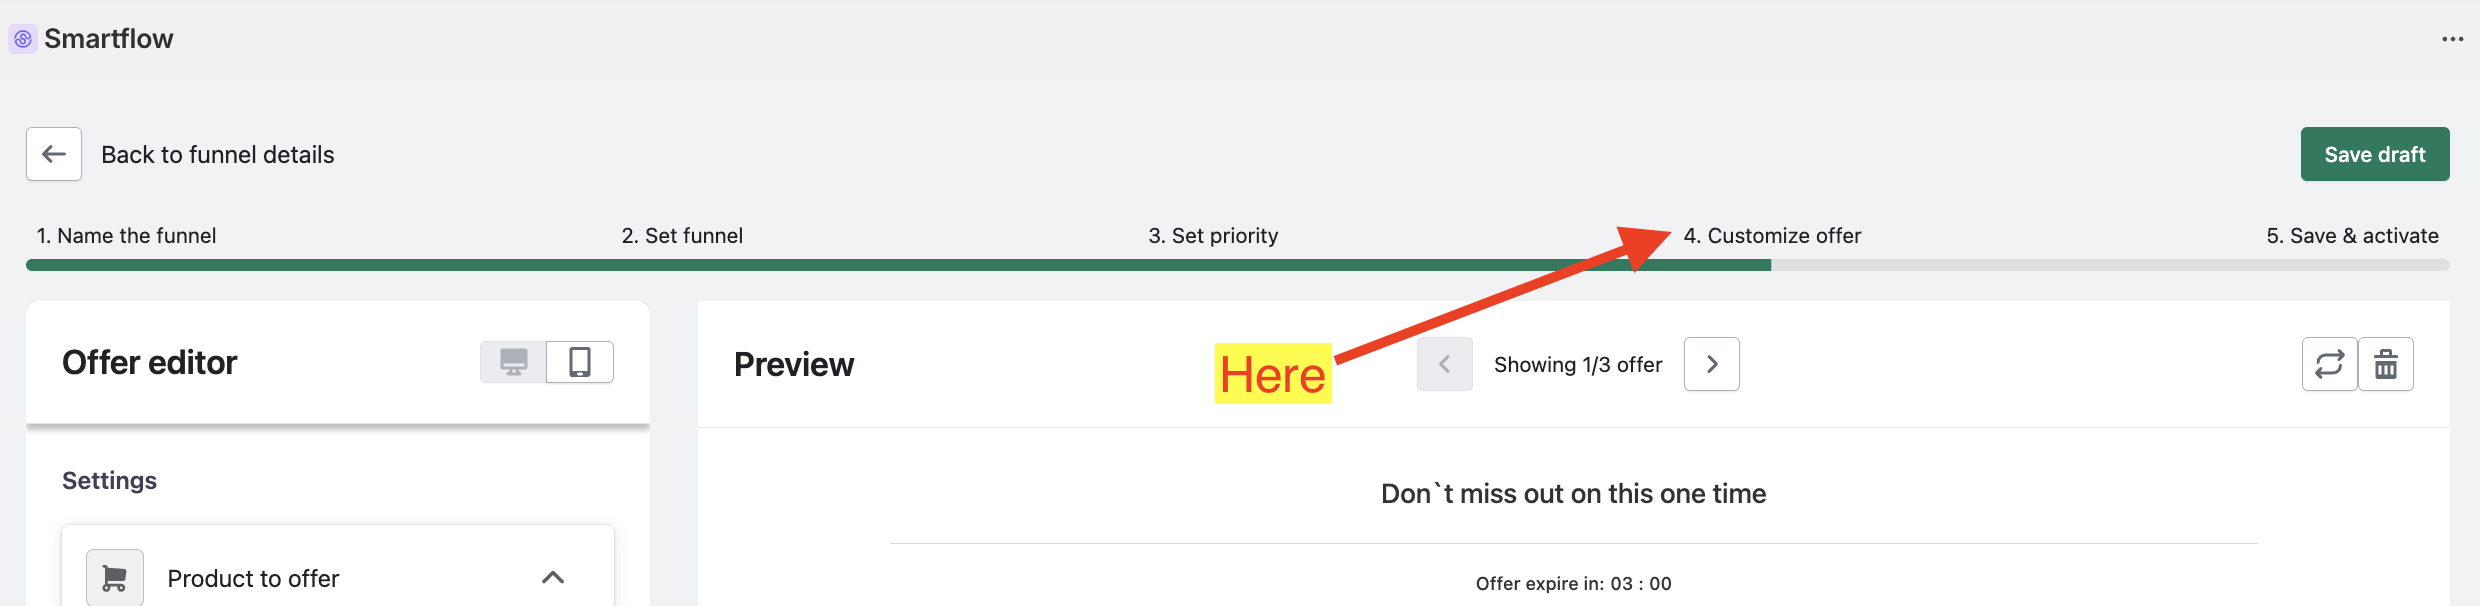Go to step 1 Name the funnel
The height and width of the screenshot is (606, 2480).
pyautogui.click(x=127, y=236)
